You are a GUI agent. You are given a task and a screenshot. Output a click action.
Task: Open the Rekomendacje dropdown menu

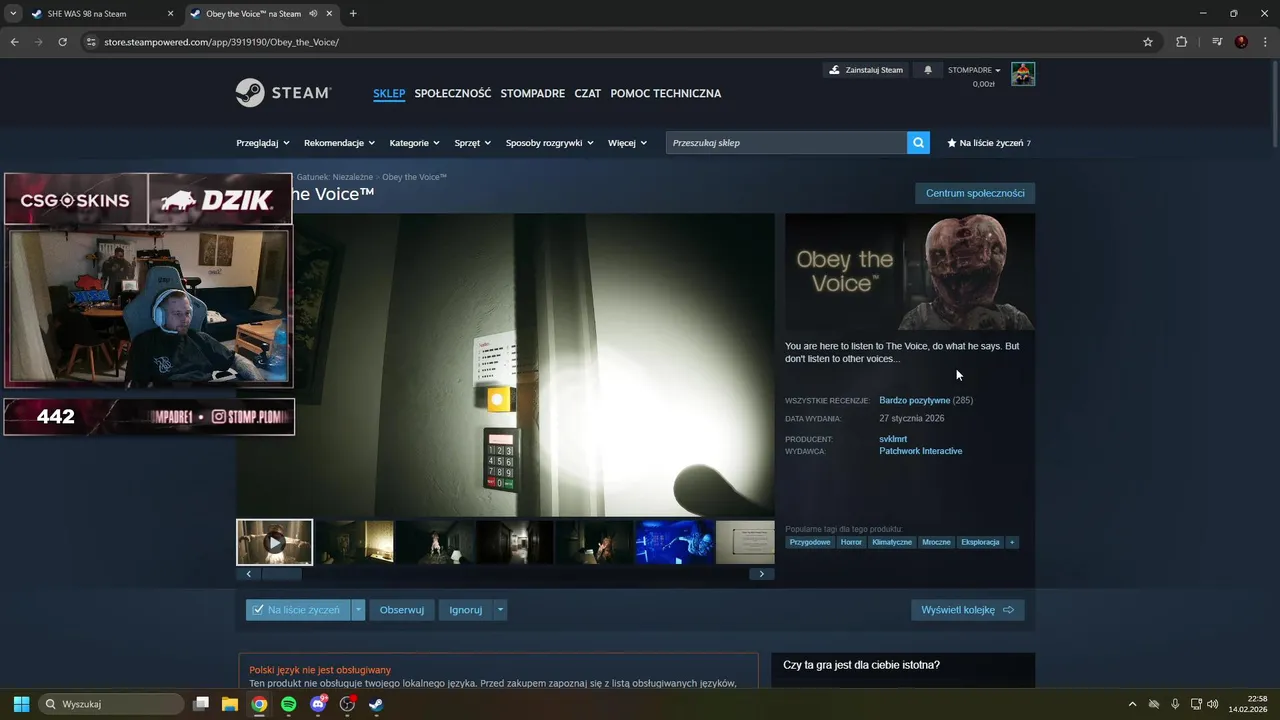click(x=340, y=143)
